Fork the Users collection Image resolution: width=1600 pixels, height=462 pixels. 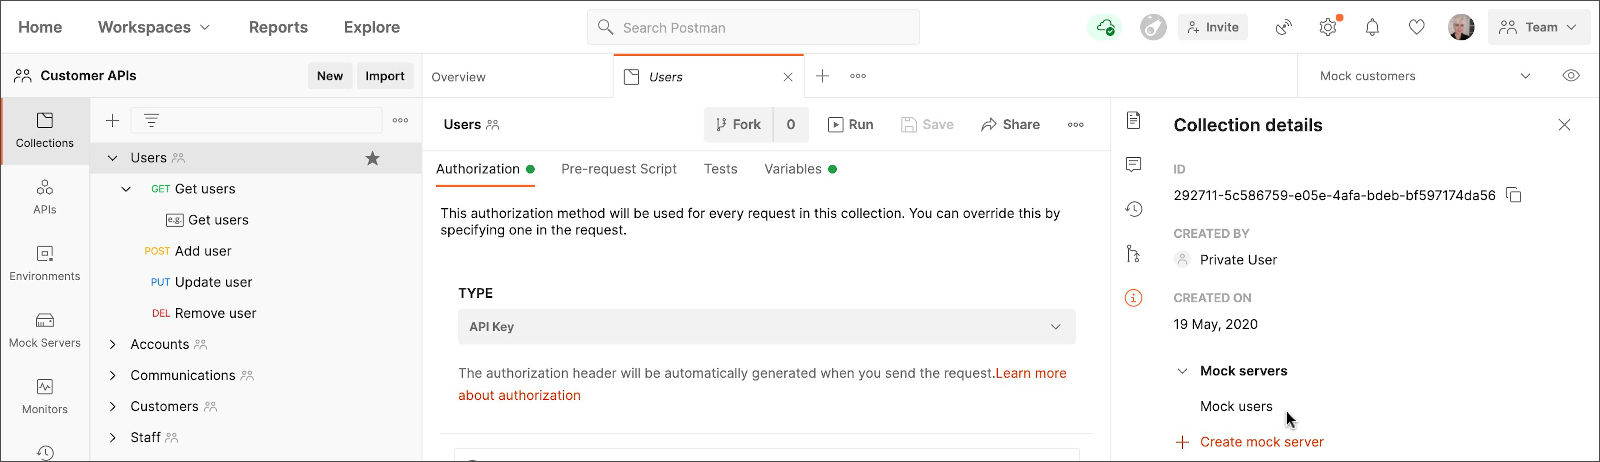(x=738, y=125)
